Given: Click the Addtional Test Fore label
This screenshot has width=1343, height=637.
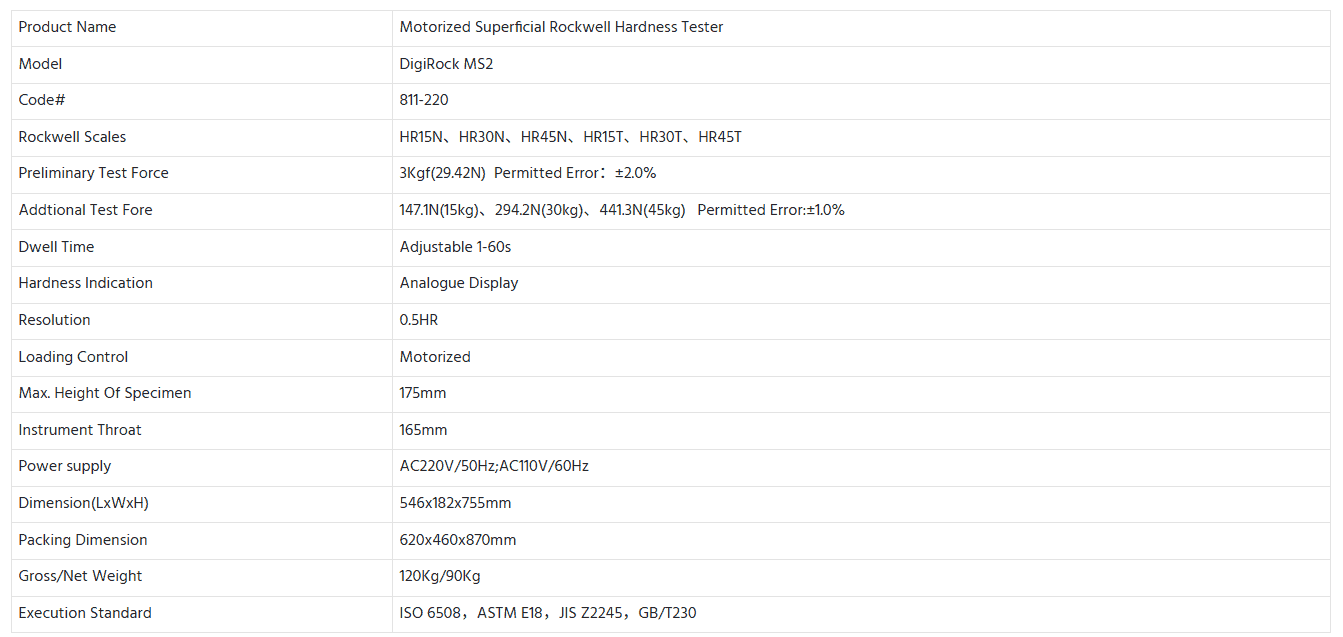Looking at the screenshot, I should (x=85, y=210).
